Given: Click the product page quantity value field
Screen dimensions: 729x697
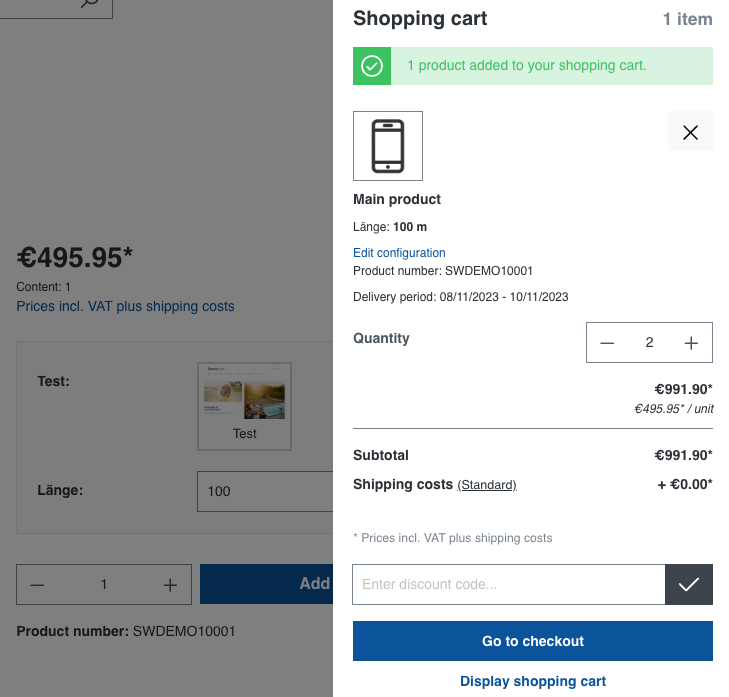Looking at the screenshot, I should click(x=104, y=585).
